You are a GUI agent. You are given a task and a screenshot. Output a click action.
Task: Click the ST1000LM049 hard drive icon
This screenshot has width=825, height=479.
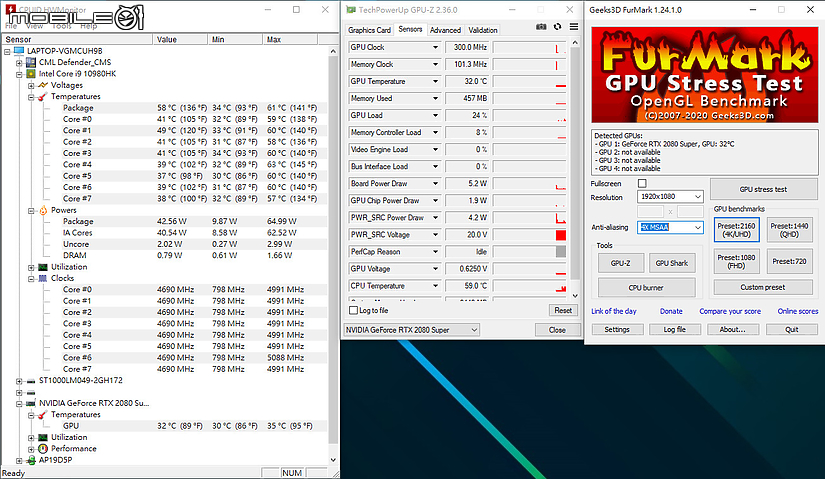31,381
